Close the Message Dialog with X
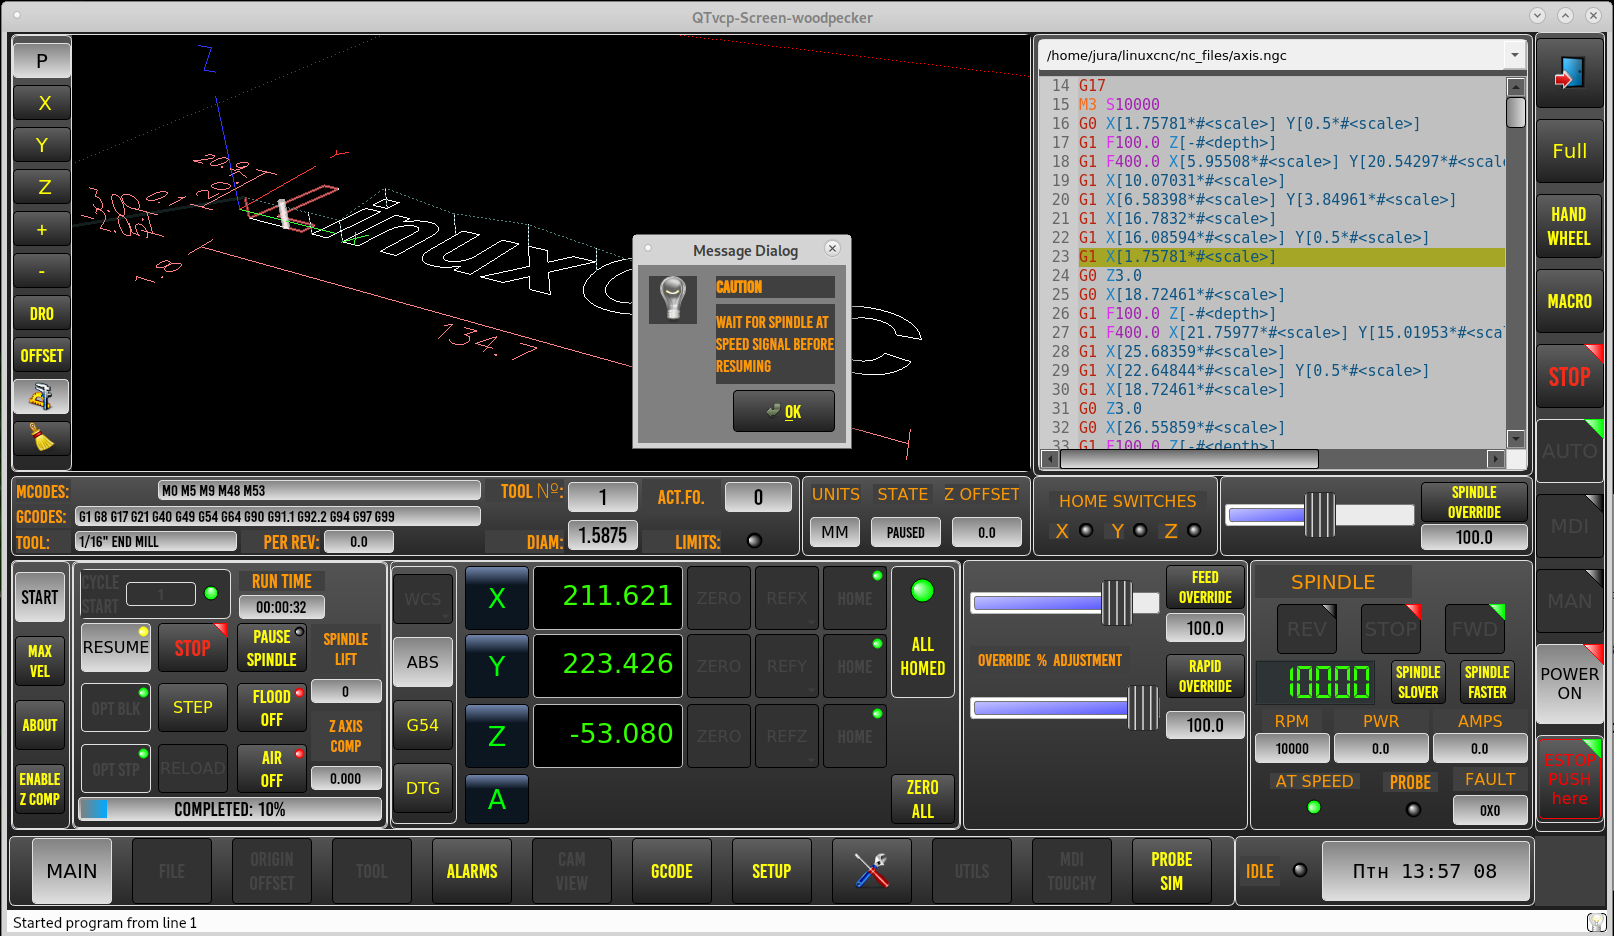This screenshot has height=936, width=1614. pos(832,248)
